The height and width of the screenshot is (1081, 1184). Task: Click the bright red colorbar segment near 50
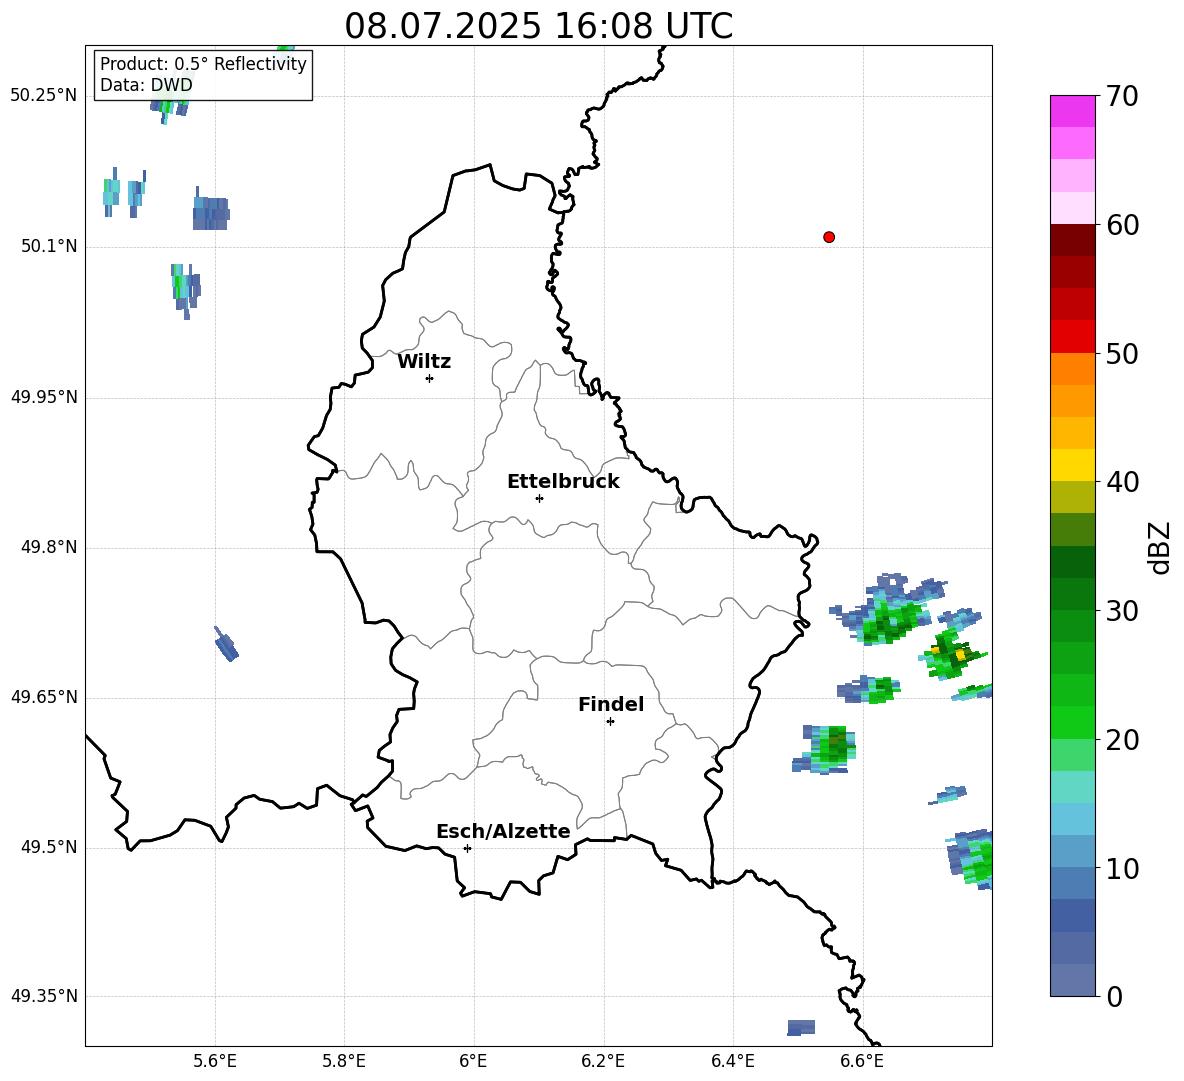coord(1072,337)
